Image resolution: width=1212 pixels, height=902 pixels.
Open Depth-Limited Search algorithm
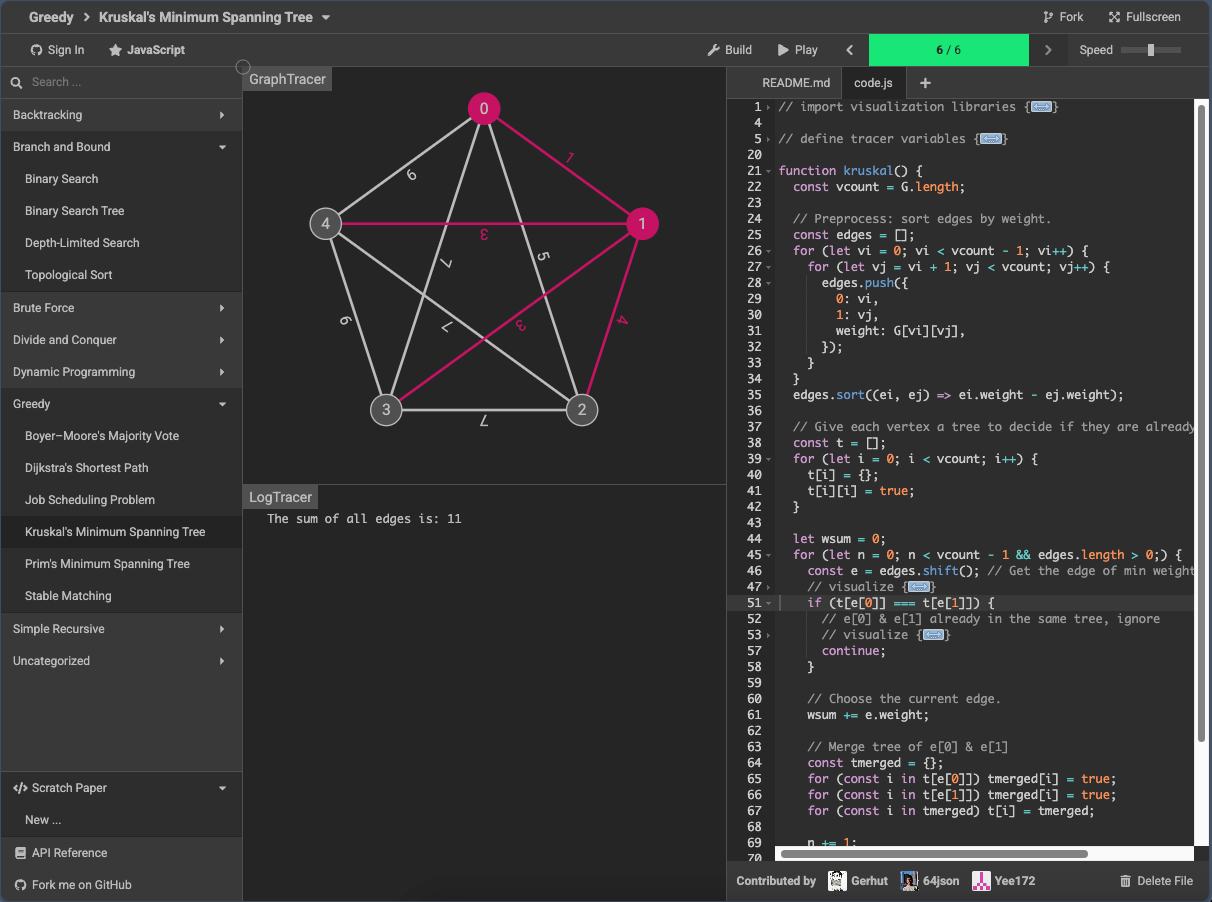point(121,243)
